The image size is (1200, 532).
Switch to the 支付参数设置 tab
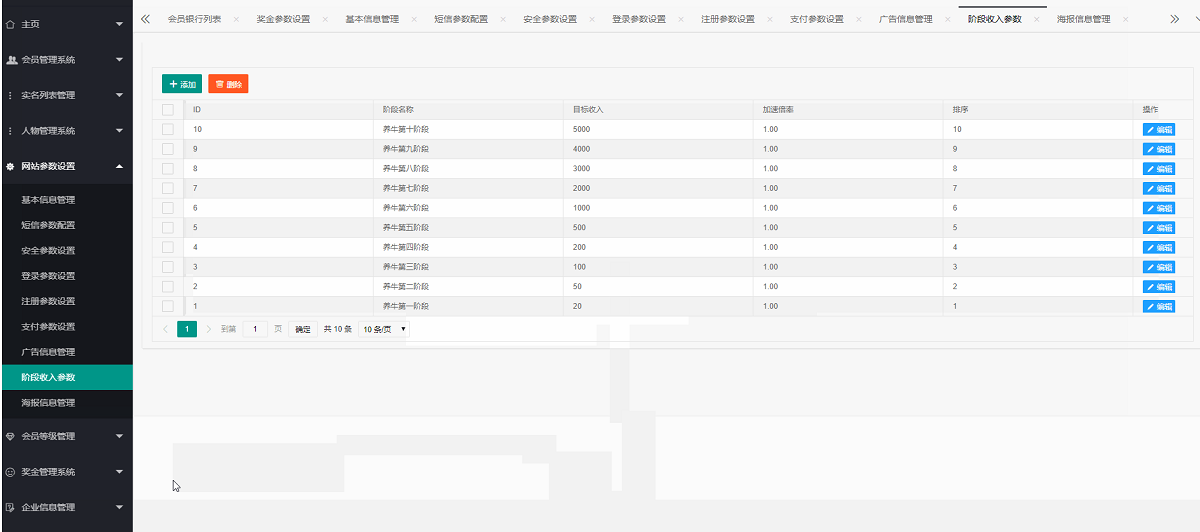click(816, 19)
